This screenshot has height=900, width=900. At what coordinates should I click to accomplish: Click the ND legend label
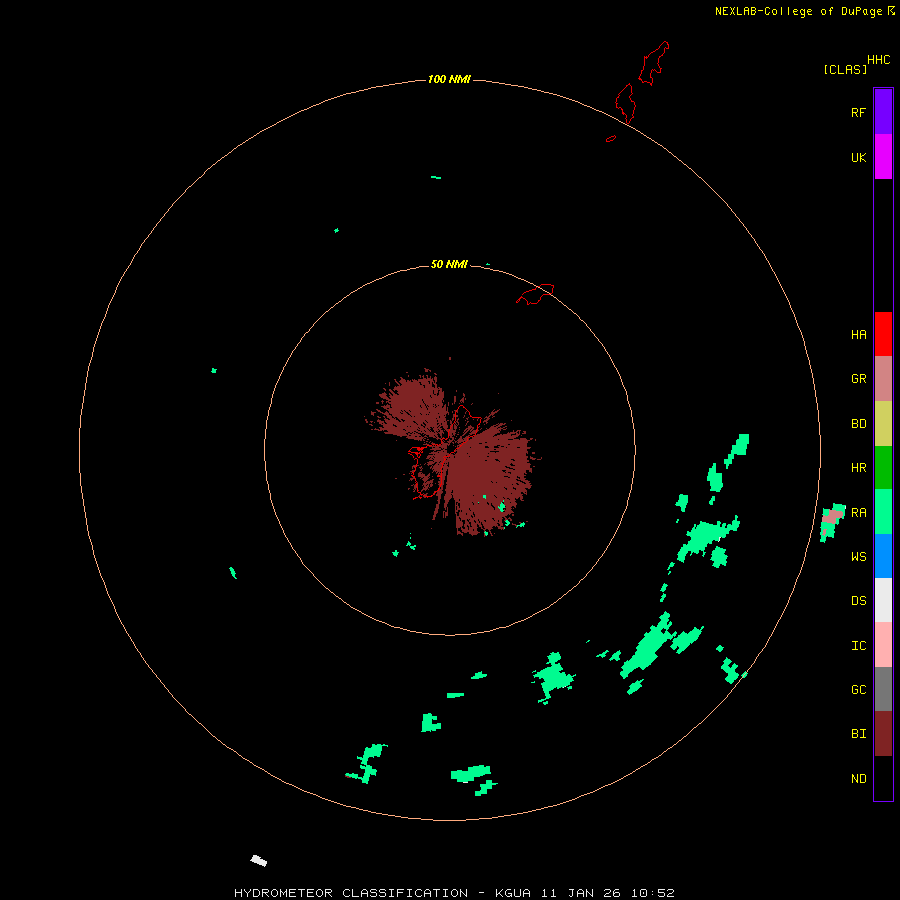click(858, 779)
